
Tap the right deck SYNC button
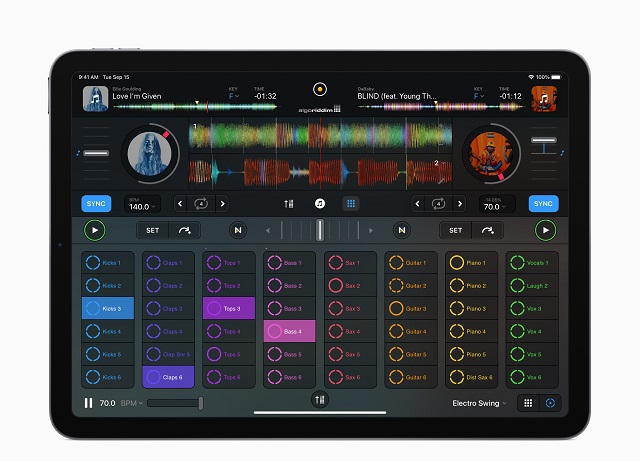[543, 203]
